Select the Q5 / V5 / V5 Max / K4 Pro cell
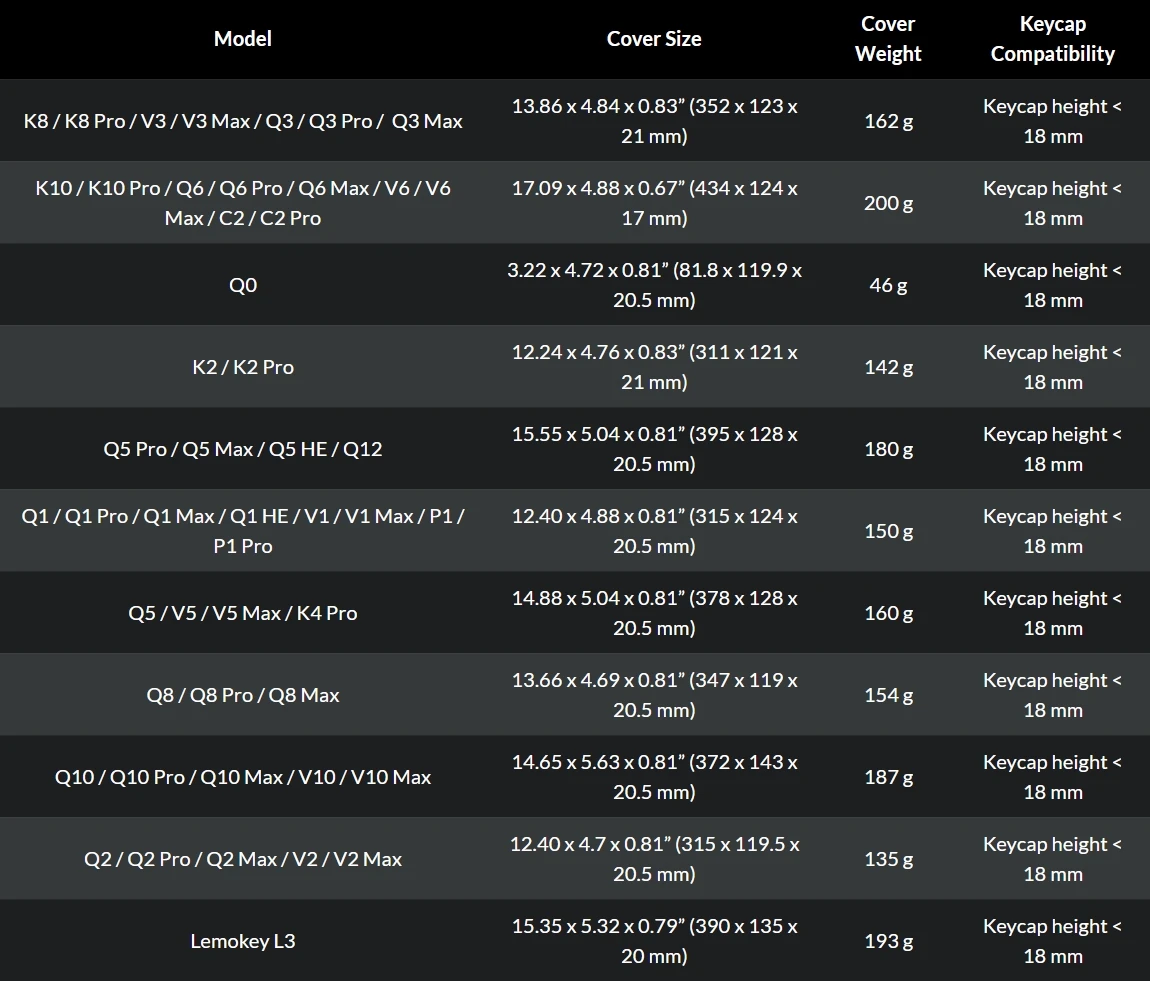Image resolution: width=1150 pixels, height=981 pixels. point(243,613)
